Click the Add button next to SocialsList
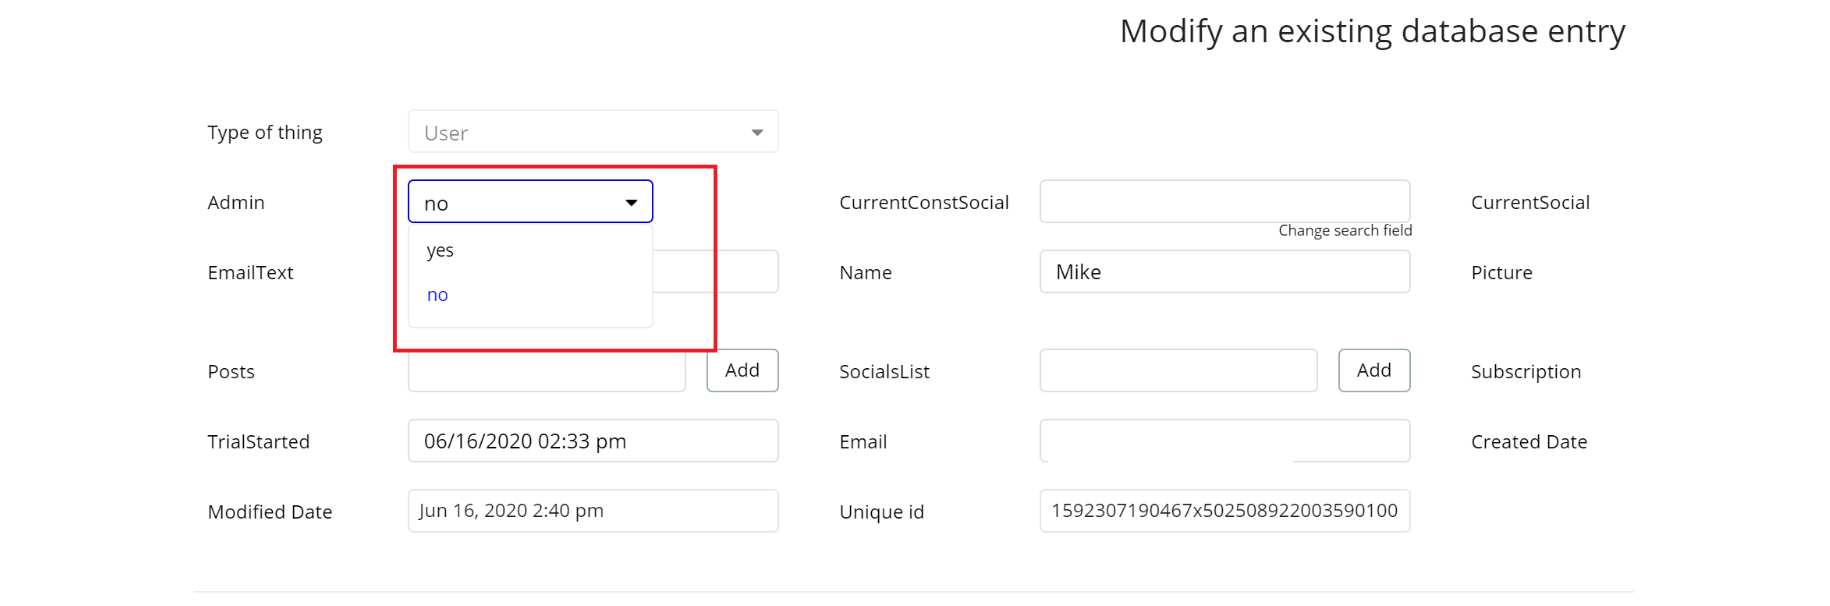 (1374, 370)
